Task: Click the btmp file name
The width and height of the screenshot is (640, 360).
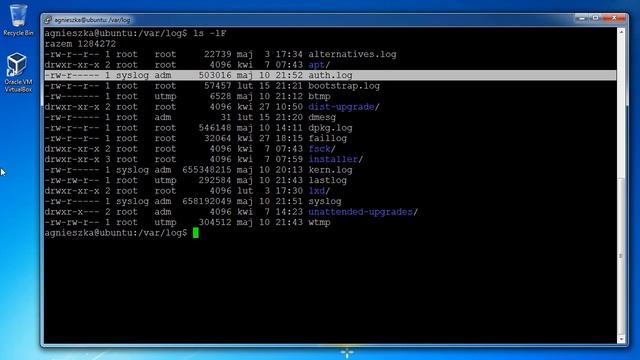Action: click(x=319, y=96)
